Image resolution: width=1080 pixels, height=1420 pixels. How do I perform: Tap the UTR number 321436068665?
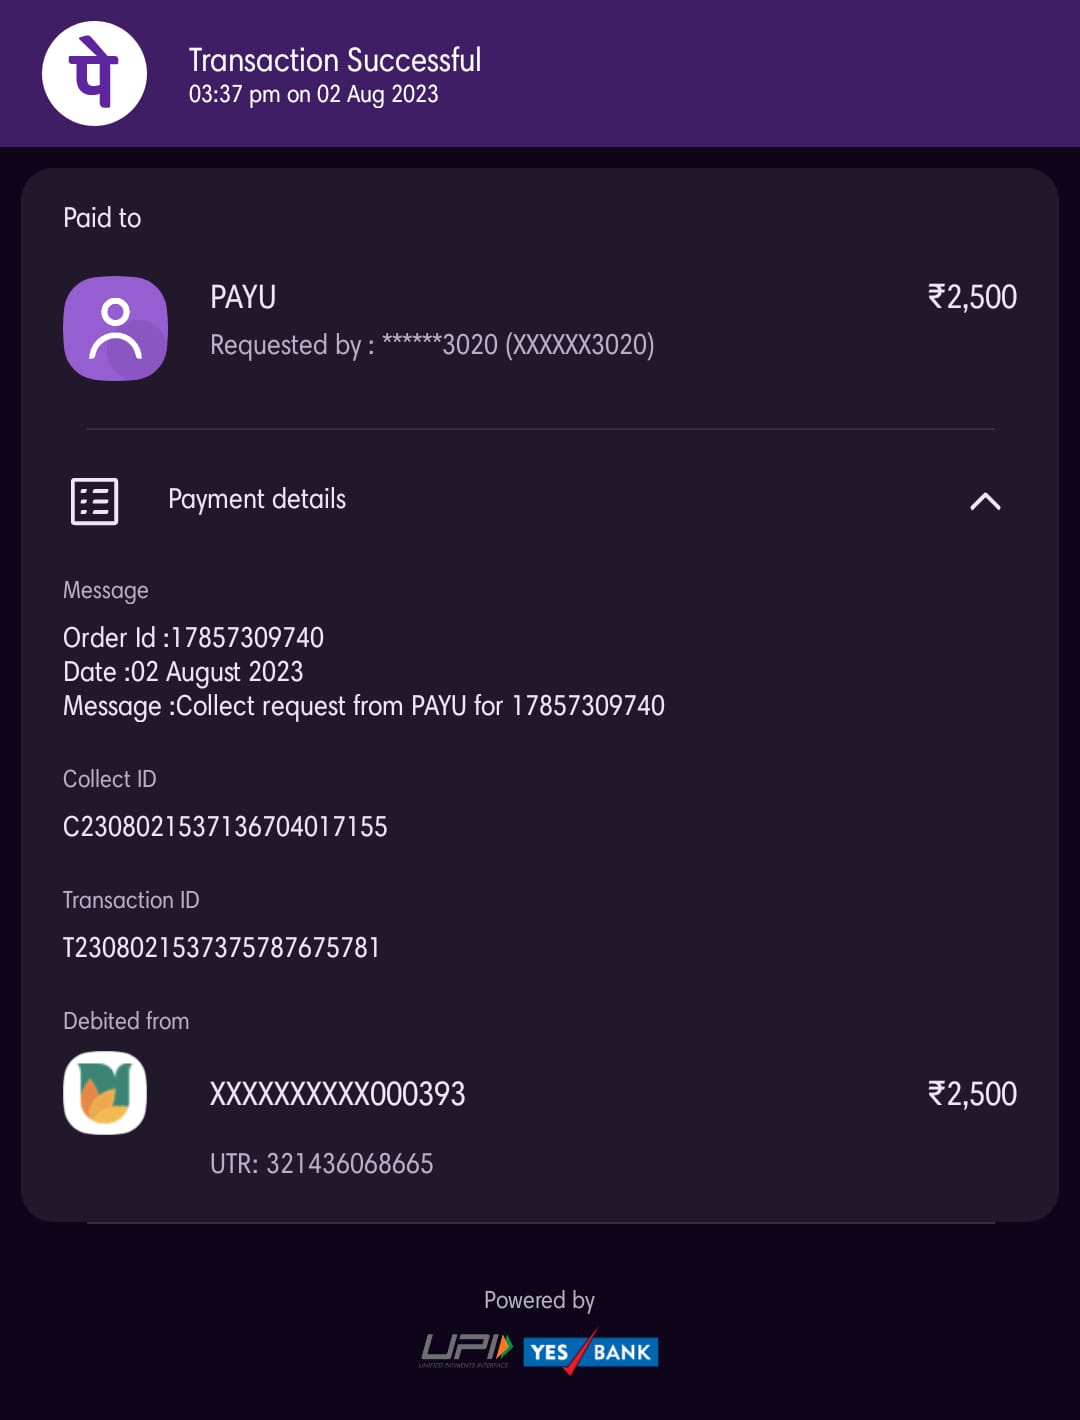click(321, 1163)
